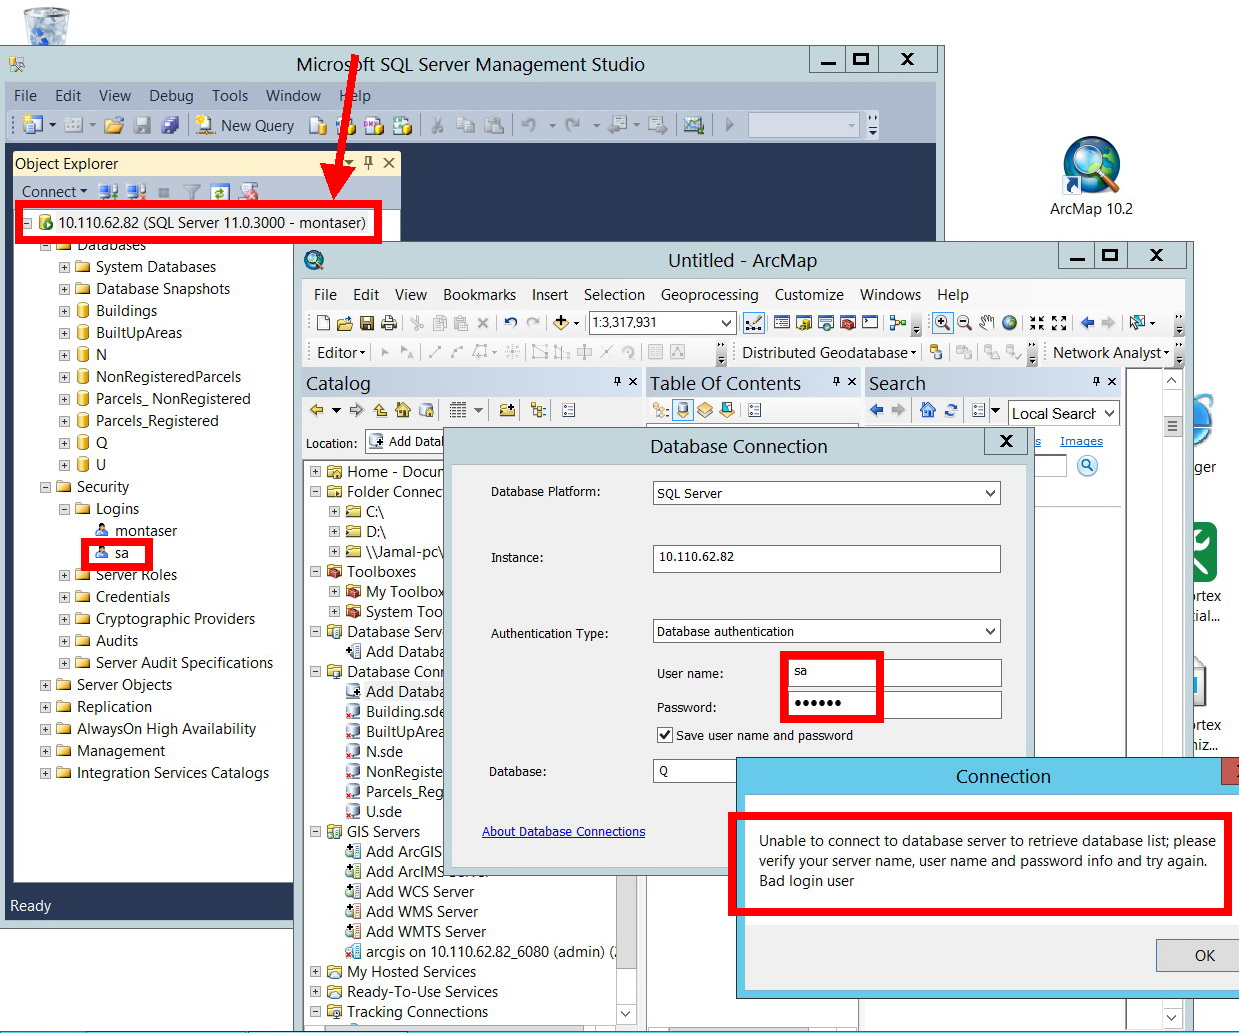Click the Print icon in ArcMap toolbar
Viewport: 1239px width, 1033px height.
tap(389, 323)
